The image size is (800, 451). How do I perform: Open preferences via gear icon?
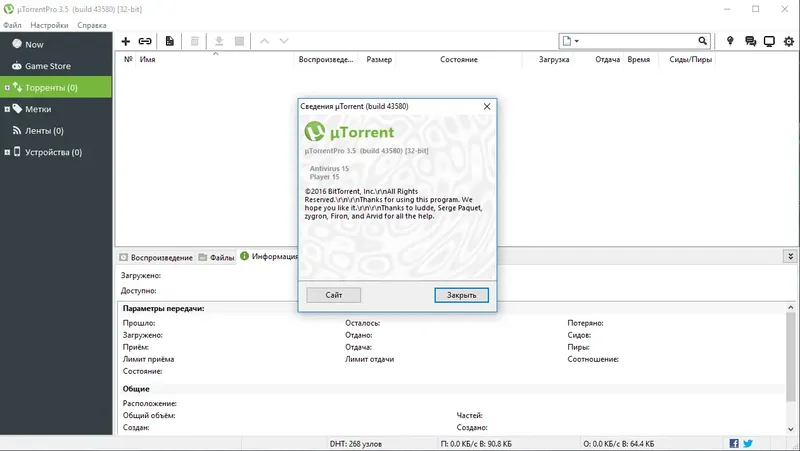(x=789, y=41)
